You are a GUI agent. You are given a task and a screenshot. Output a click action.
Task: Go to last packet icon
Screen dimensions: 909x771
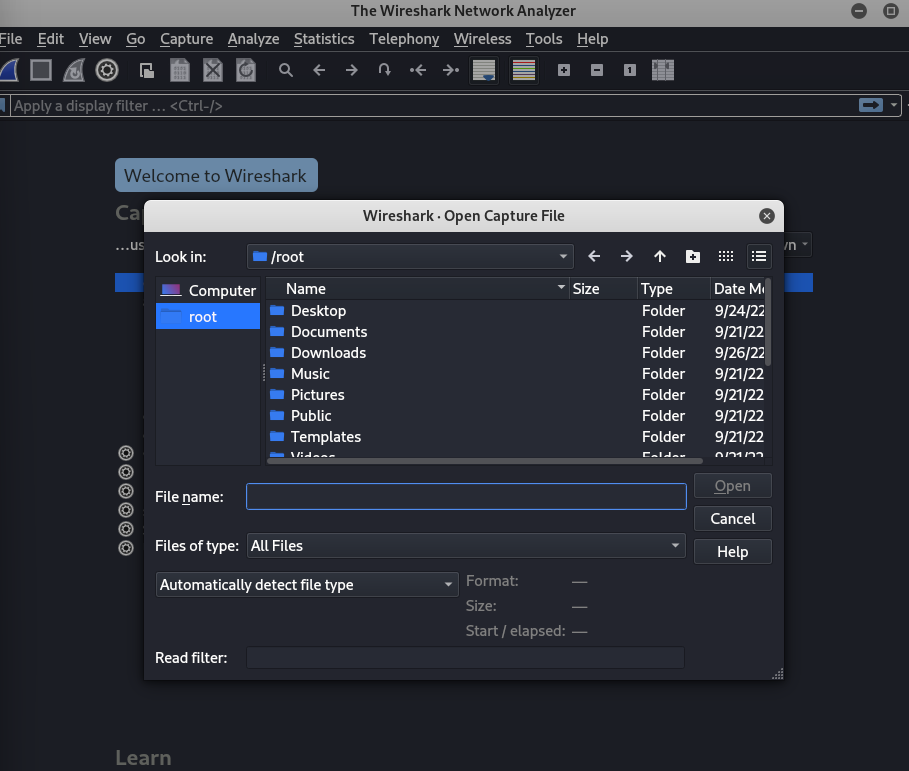[451, 70]
